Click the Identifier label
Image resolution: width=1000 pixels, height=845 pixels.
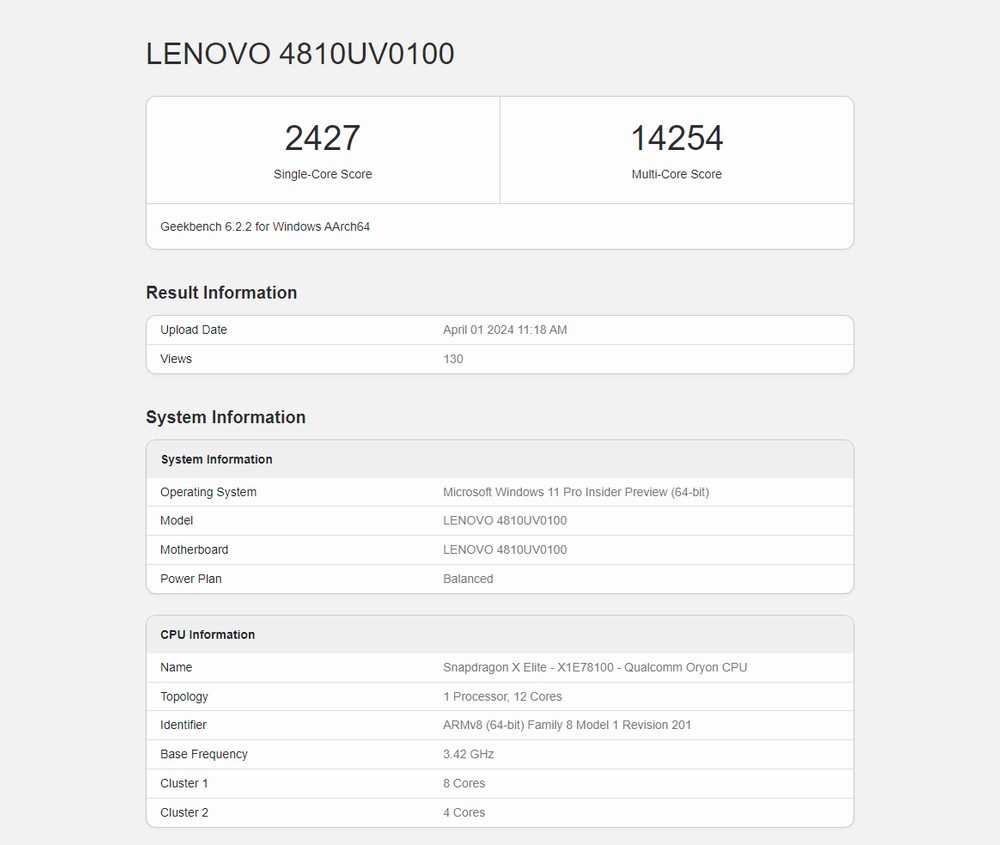click(183, 725)
